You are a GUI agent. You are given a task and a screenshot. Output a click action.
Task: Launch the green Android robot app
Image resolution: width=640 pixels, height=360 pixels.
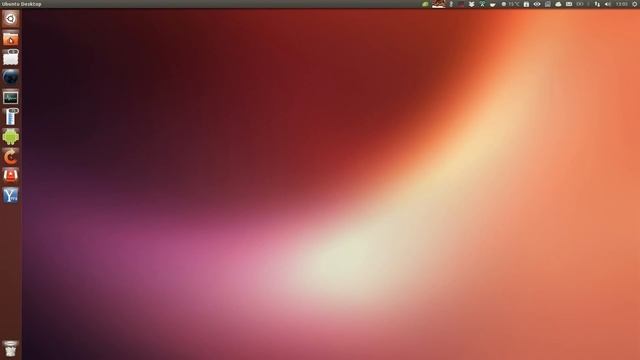11,137
